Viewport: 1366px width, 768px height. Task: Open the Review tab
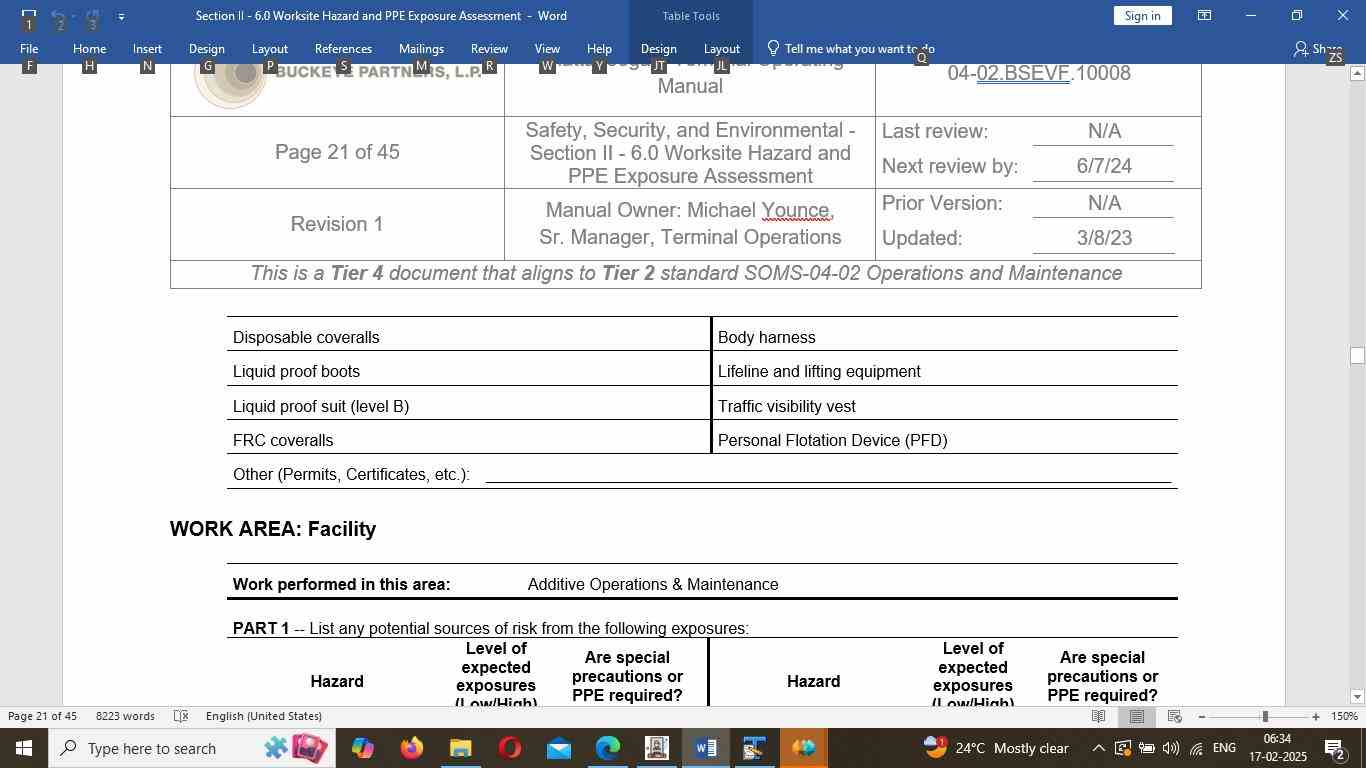pos(489,48)
